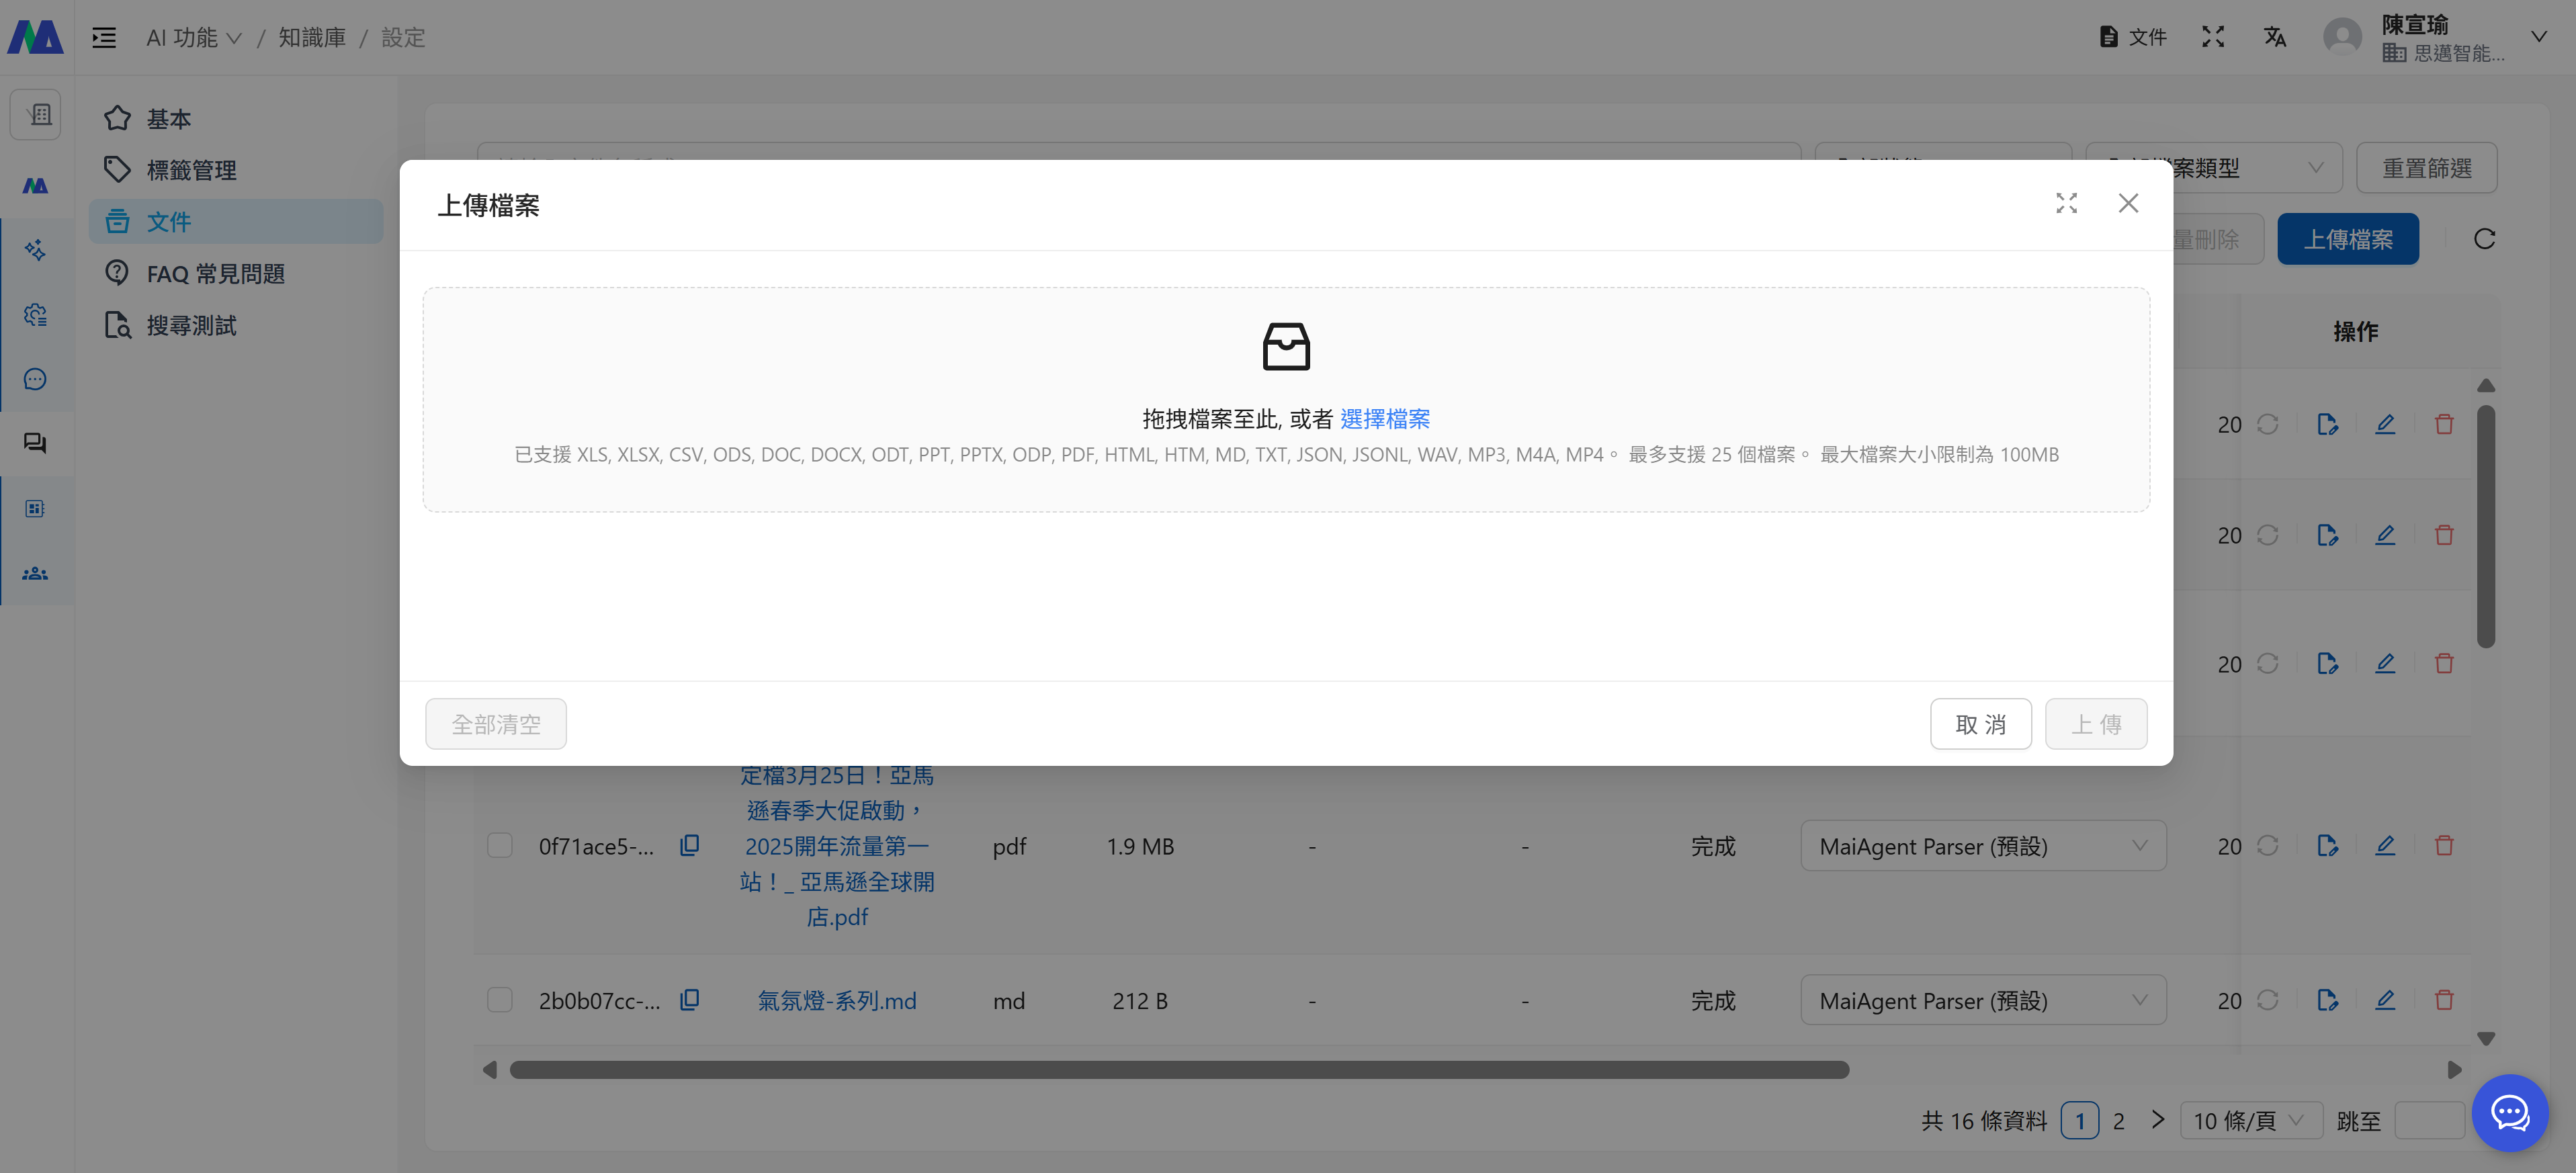Click the 選擇檔案 link
Screen dimensions: 2576x1173
tap(1384, 419)
